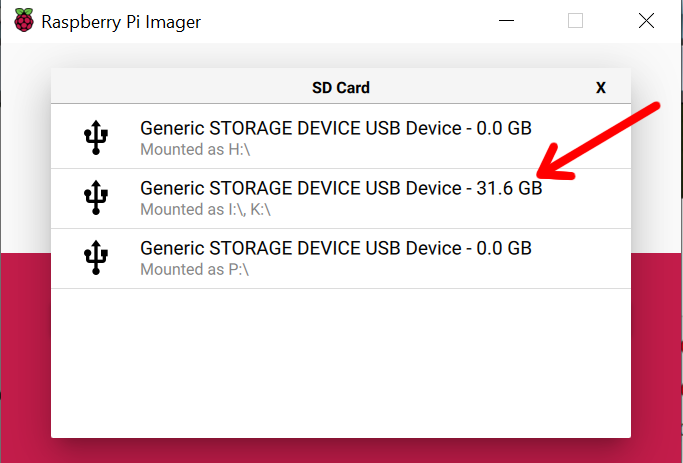Viewport: 683px width, 463px height.
Task: Click the 0.0 GB size text on H:\ device
Action: pos(504,128)
